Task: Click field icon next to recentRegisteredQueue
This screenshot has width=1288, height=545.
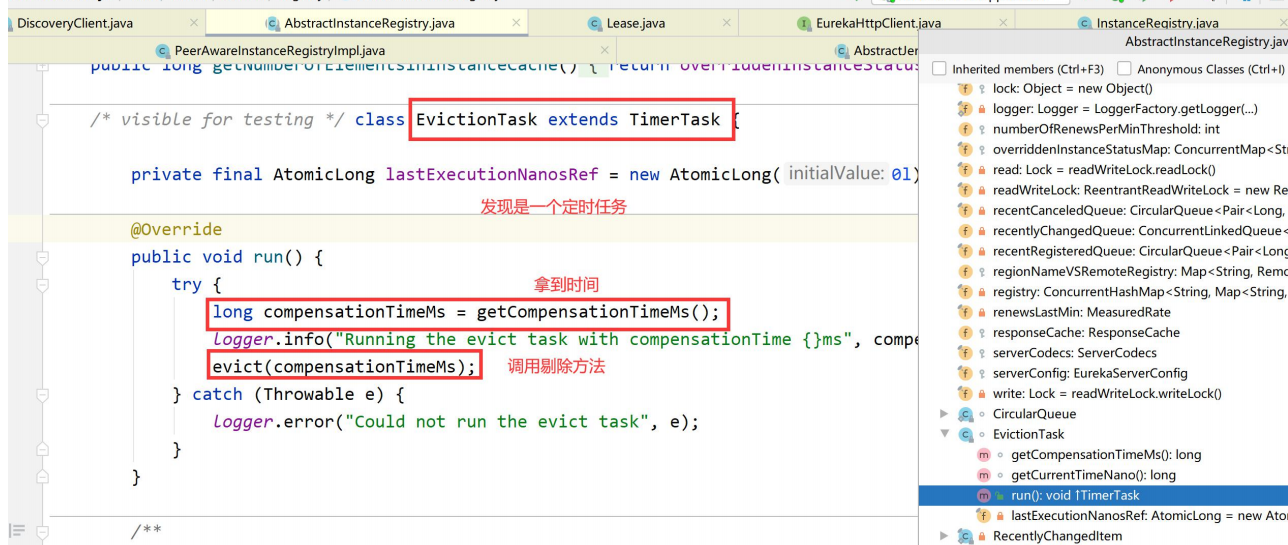Action: [x=965, y=251]
